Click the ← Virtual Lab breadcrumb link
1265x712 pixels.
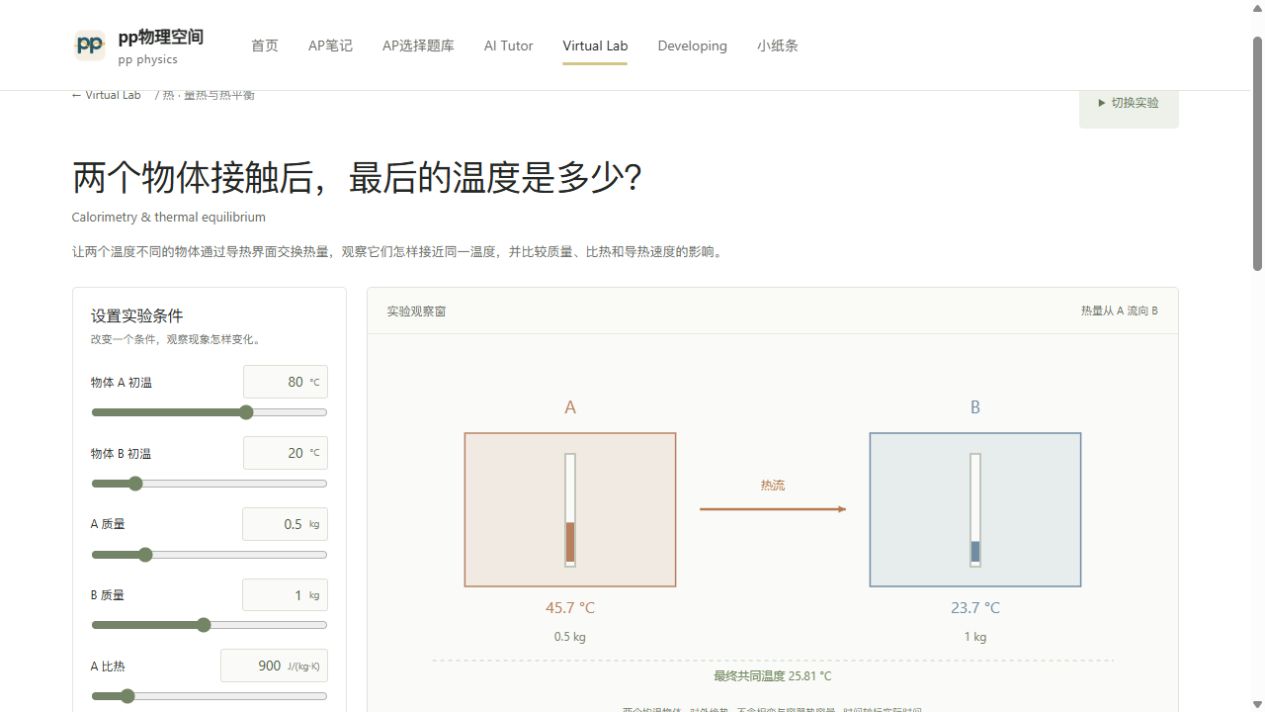click(x=106, y=95)
